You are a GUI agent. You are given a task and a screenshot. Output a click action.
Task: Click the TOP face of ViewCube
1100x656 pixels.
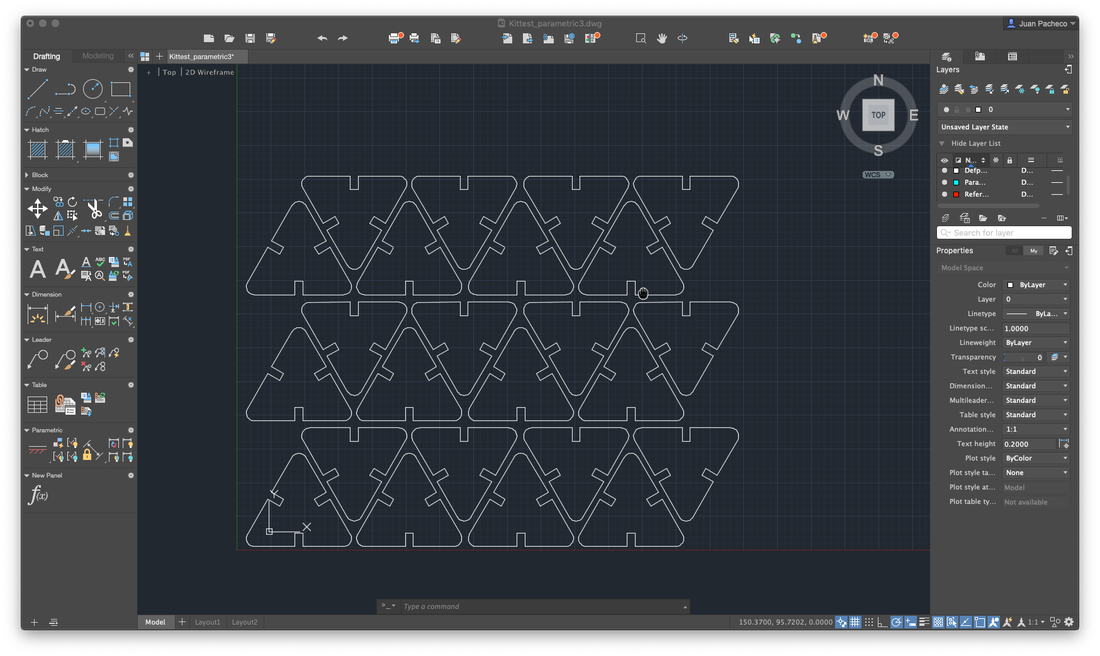point(878,115)
